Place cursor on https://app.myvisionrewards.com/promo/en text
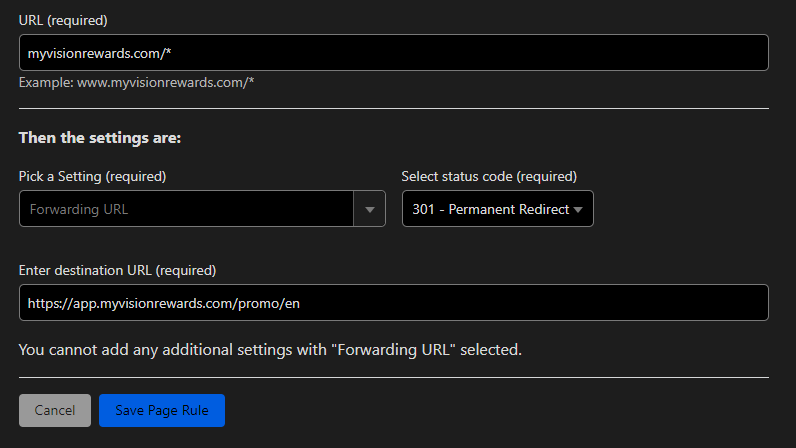 coord(163,303)
